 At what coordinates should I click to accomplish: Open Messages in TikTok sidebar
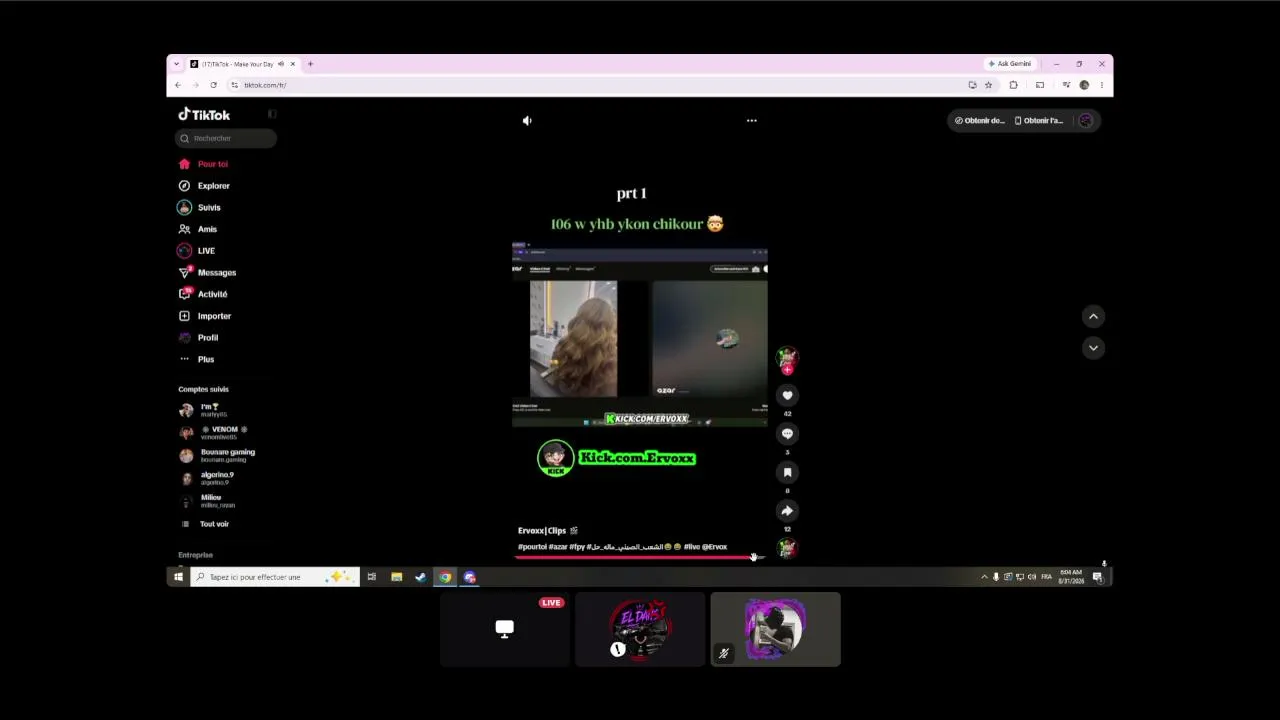[207, 272]
